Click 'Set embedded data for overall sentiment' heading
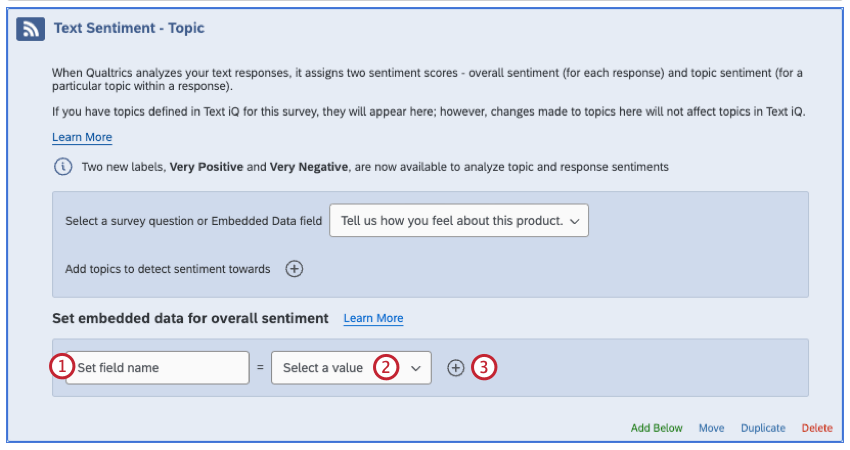This screenshot has height=450, width=850. [190, 318]
